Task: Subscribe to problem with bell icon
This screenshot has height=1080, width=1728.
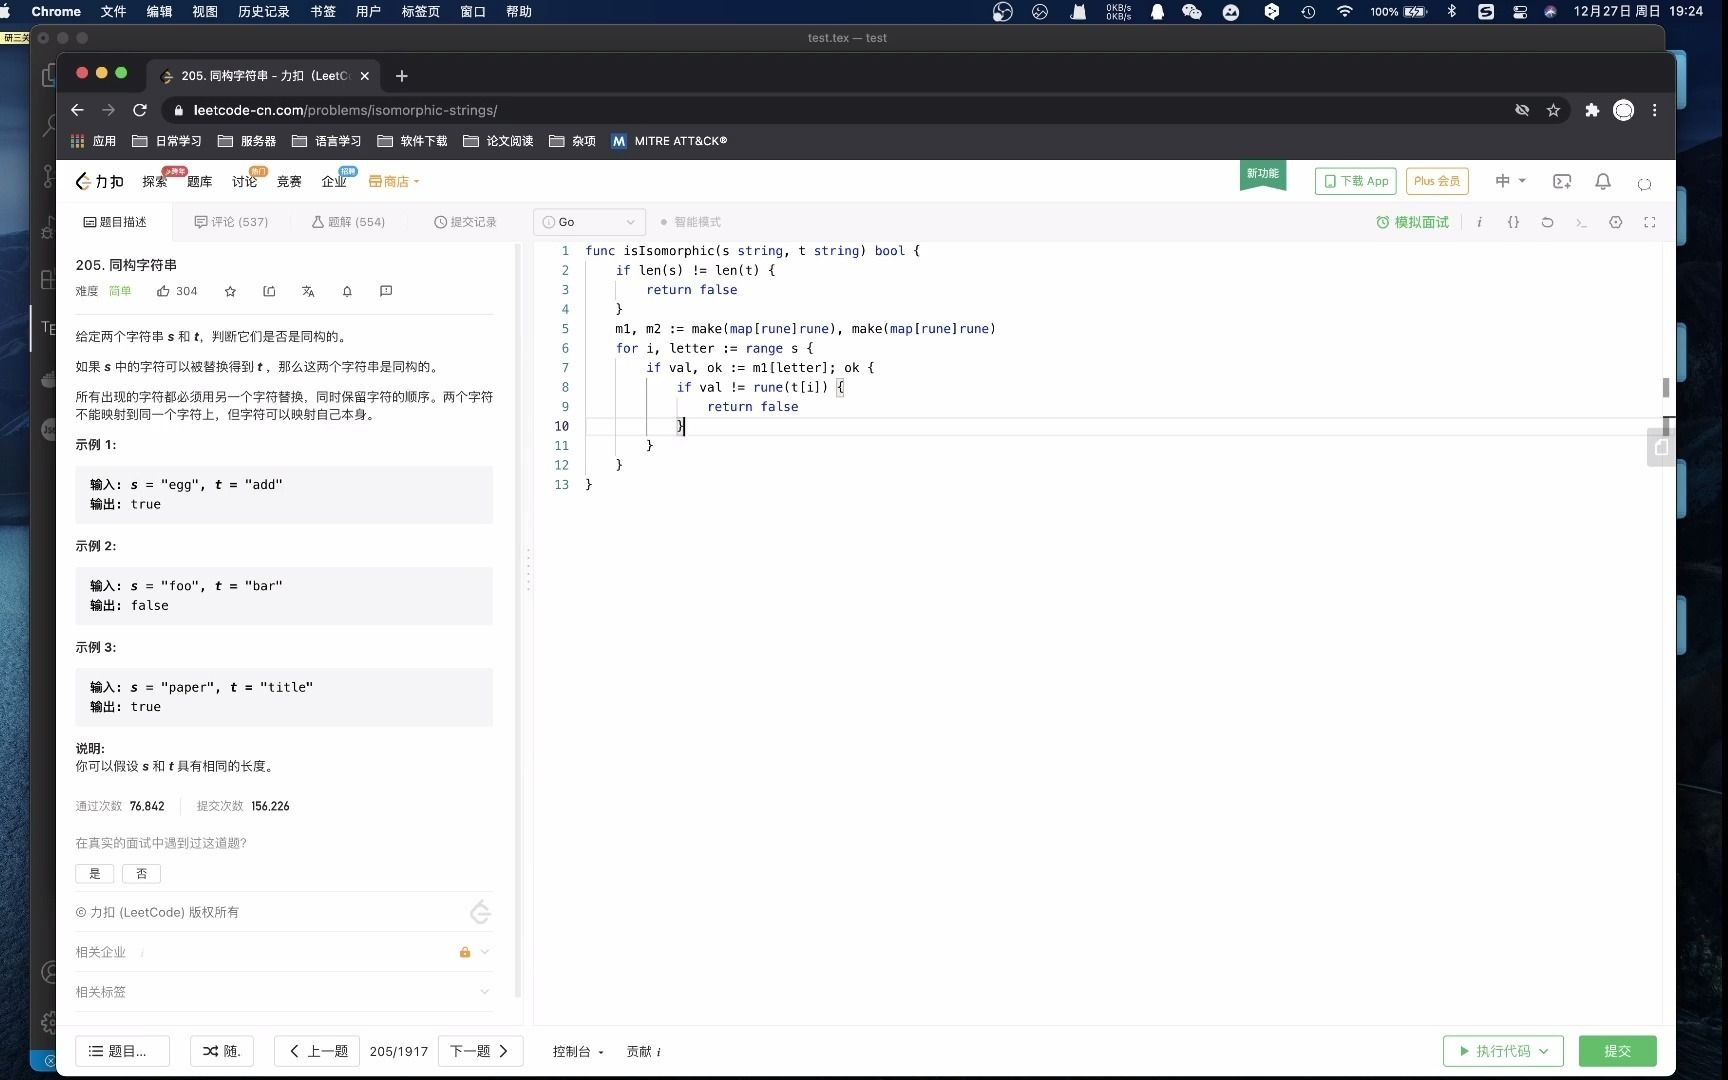Action: tap(347, 291)
